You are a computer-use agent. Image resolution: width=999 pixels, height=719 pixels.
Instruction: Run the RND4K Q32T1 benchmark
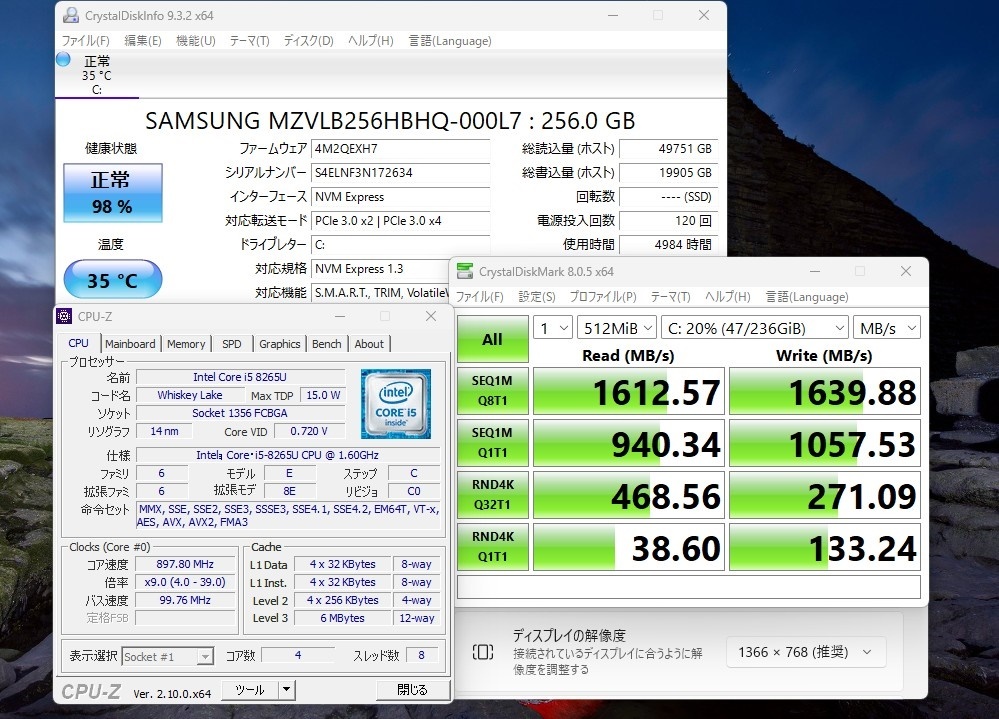pos(492,495)
